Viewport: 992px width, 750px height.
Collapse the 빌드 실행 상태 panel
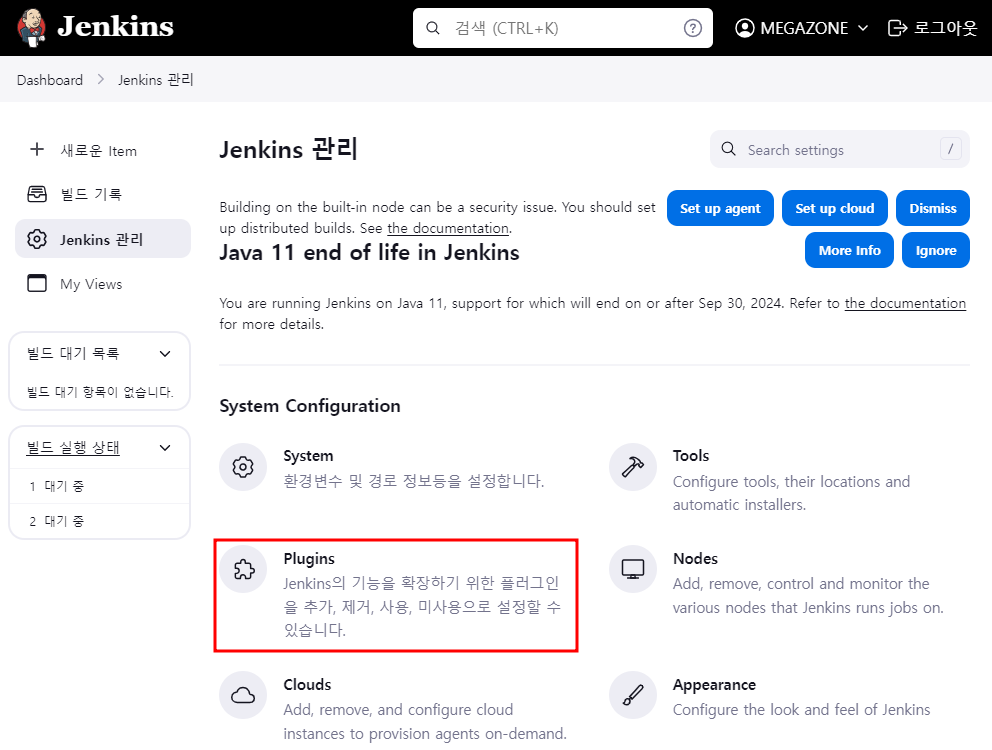pyautogui.click(x=165, y=448)
